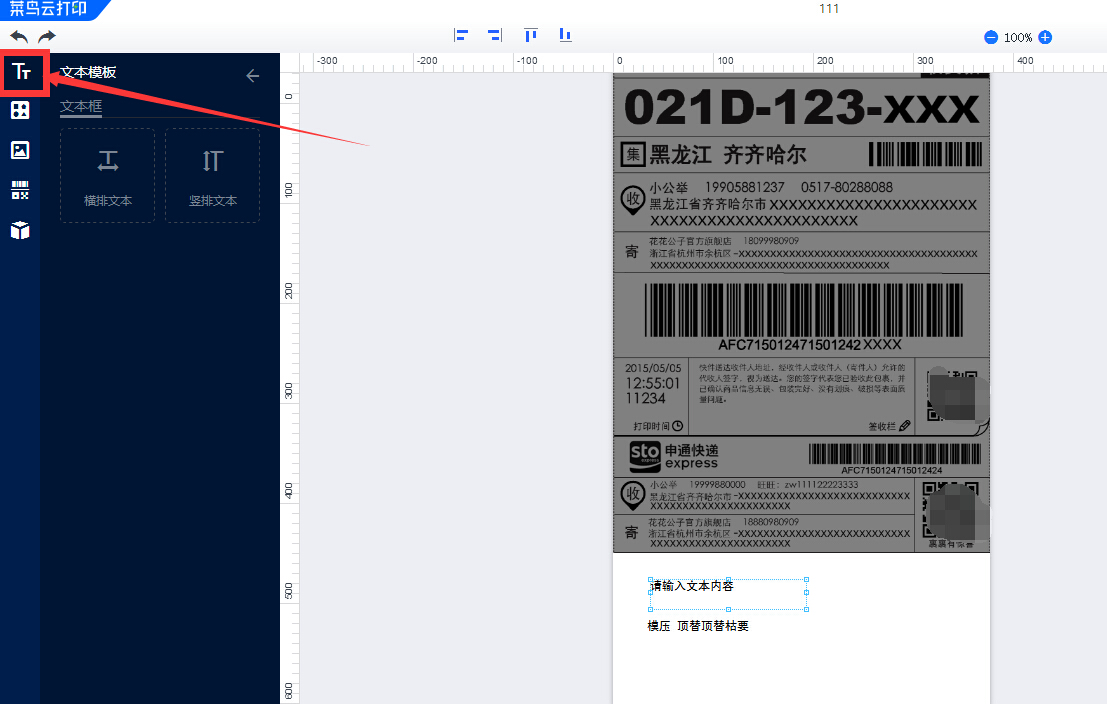1107x704 pixels.
Task: Zoom in with the plus button
Action: click(1046, 37)
